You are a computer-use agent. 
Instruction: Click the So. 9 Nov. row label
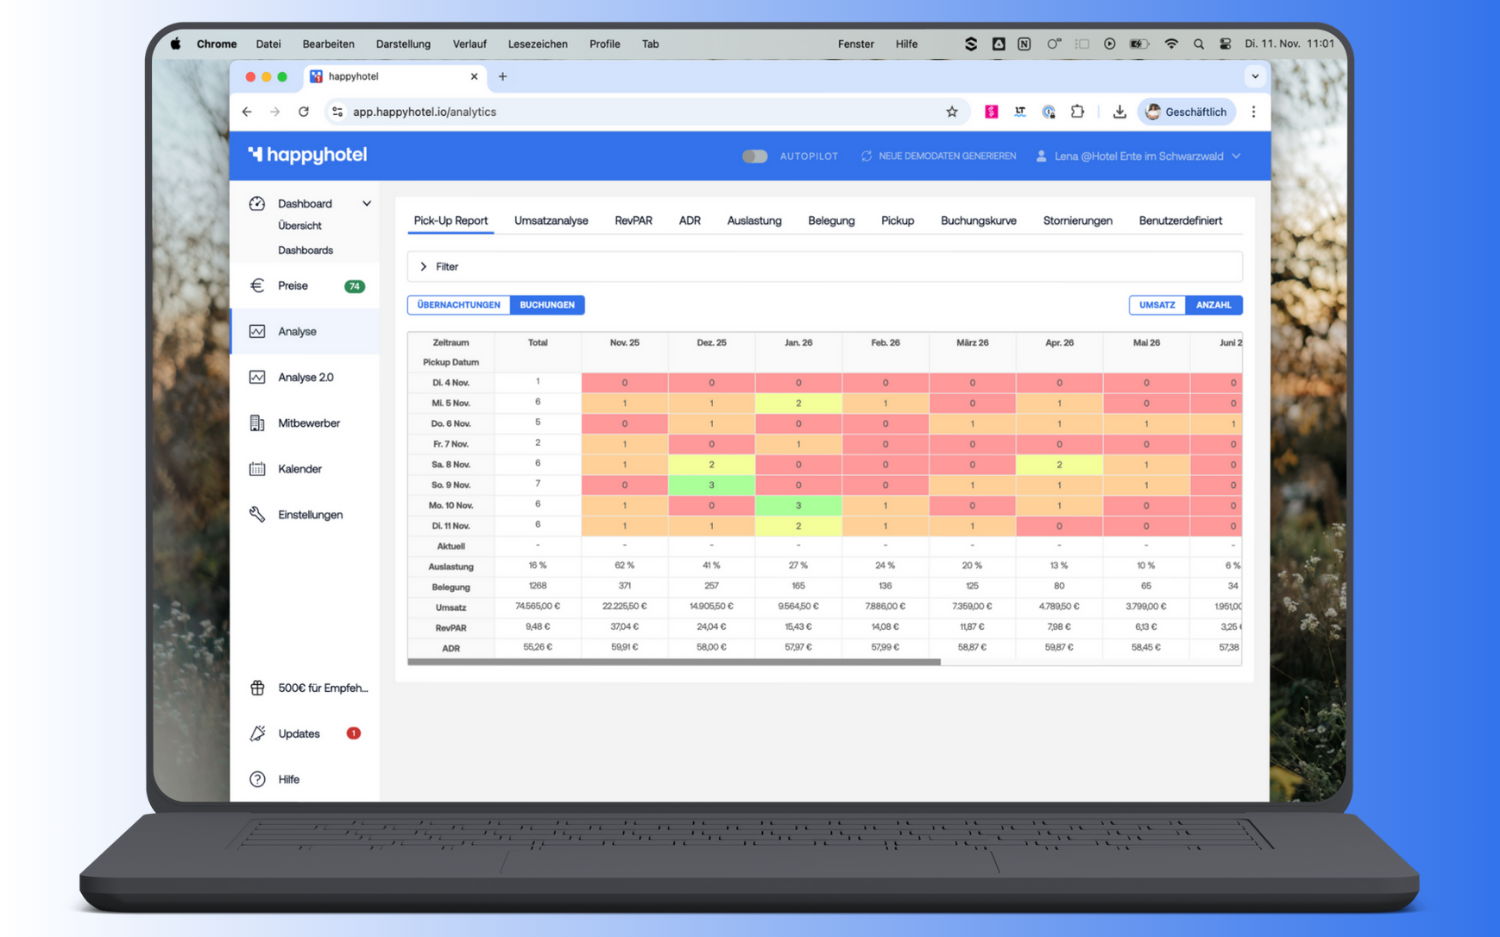[x=451, y=485]
